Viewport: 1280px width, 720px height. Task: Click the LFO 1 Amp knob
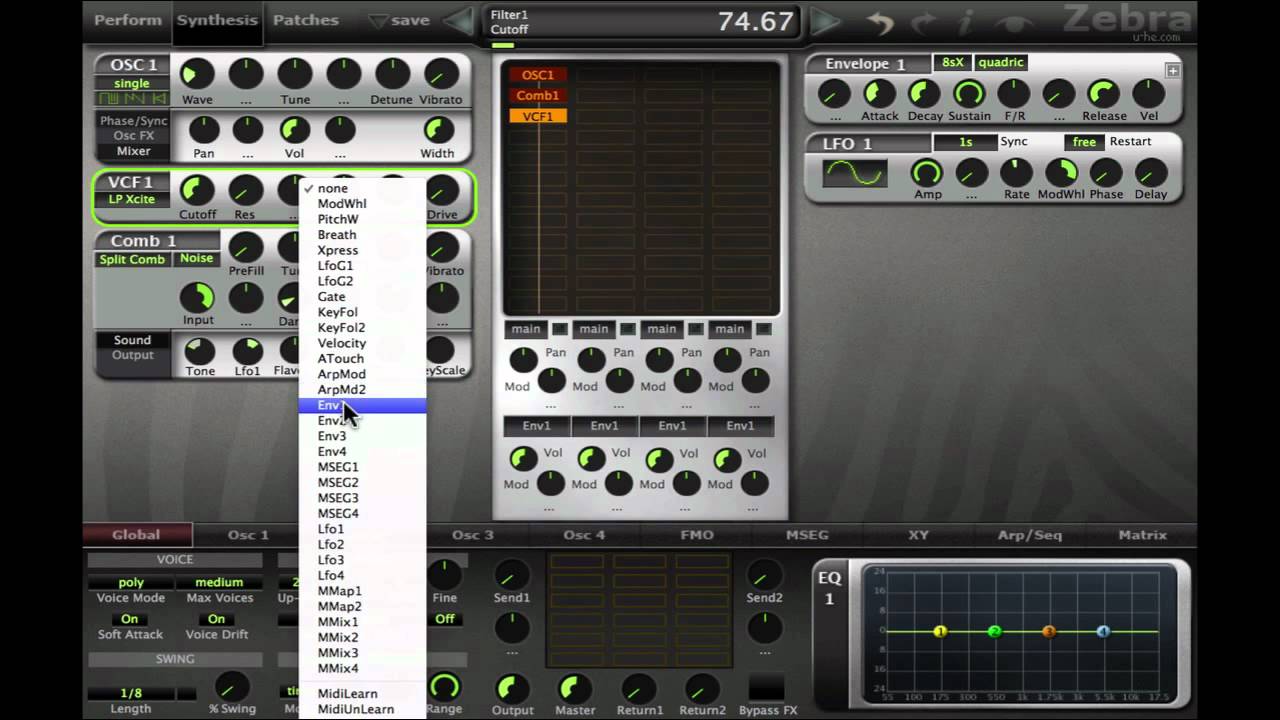click(927, 172)
